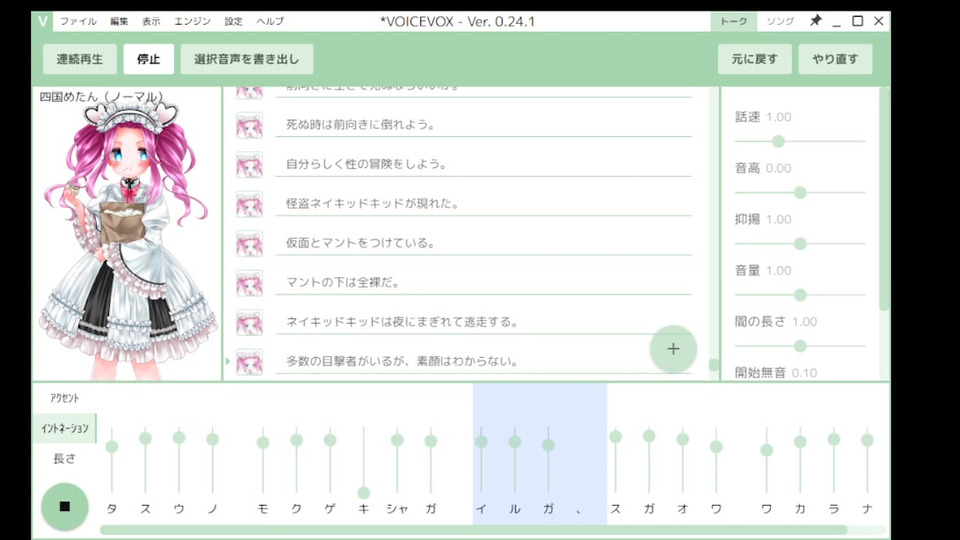Click the pitch slider handle for シャ
Screen dimensions: 960x540
pos(397,440)
